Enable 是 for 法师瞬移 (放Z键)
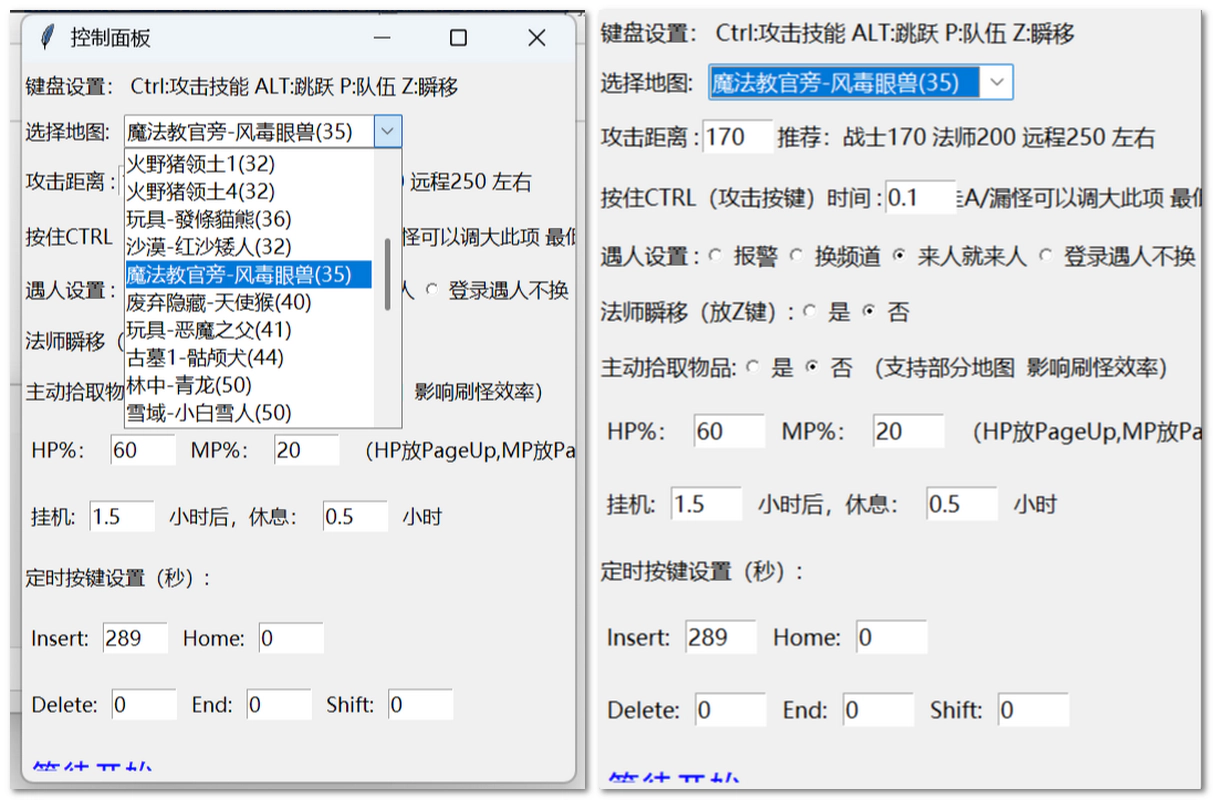 (x=809, y=312)
